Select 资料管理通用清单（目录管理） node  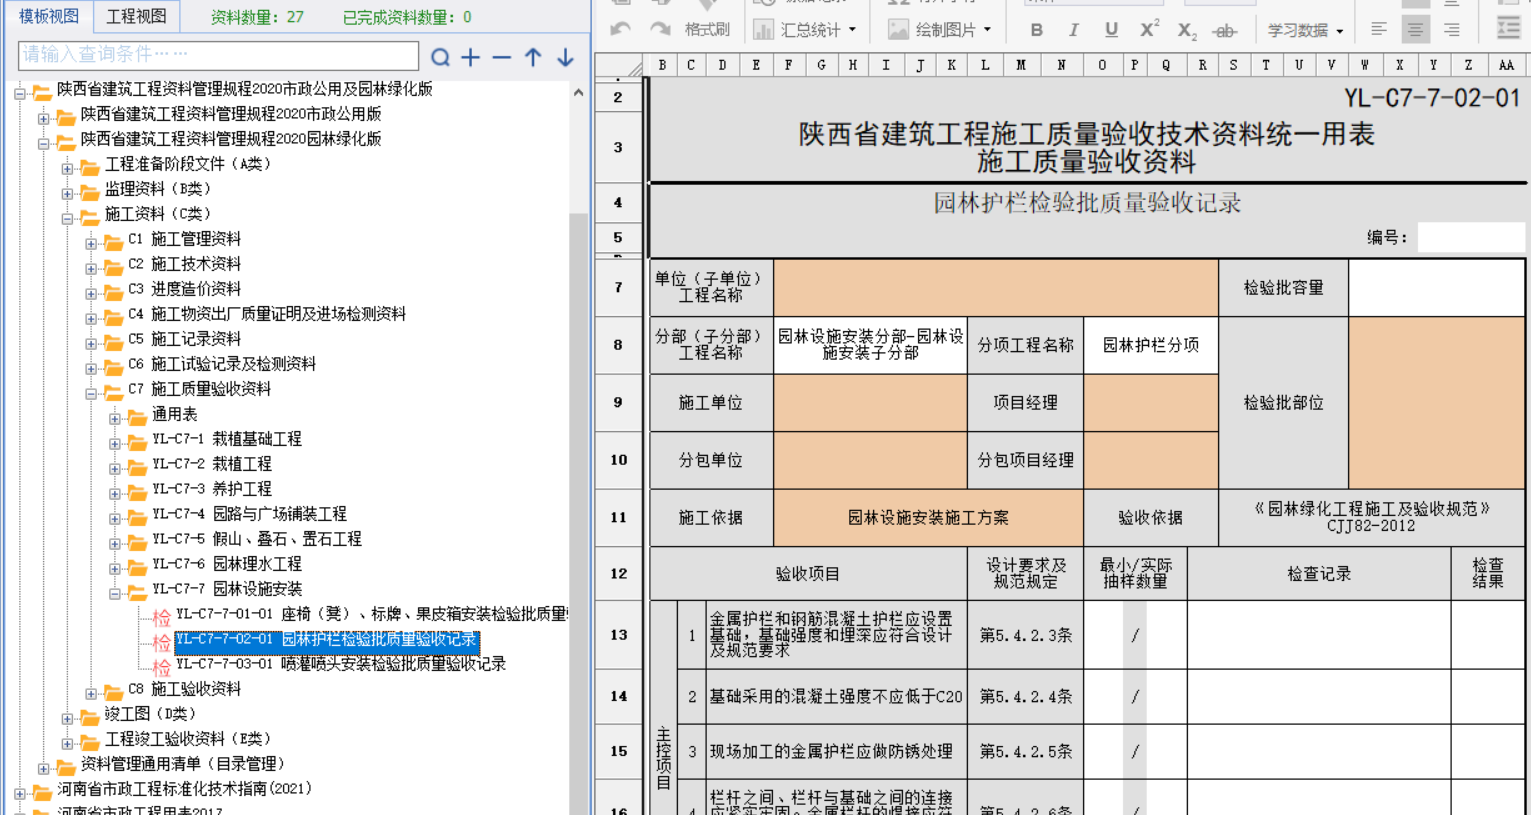click(182, 764)
